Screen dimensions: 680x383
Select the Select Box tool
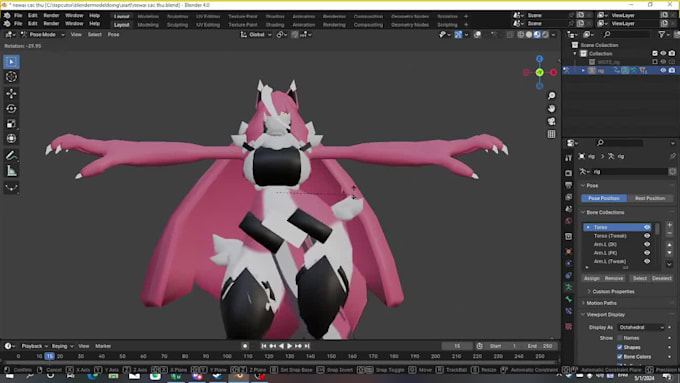point(11,62)
